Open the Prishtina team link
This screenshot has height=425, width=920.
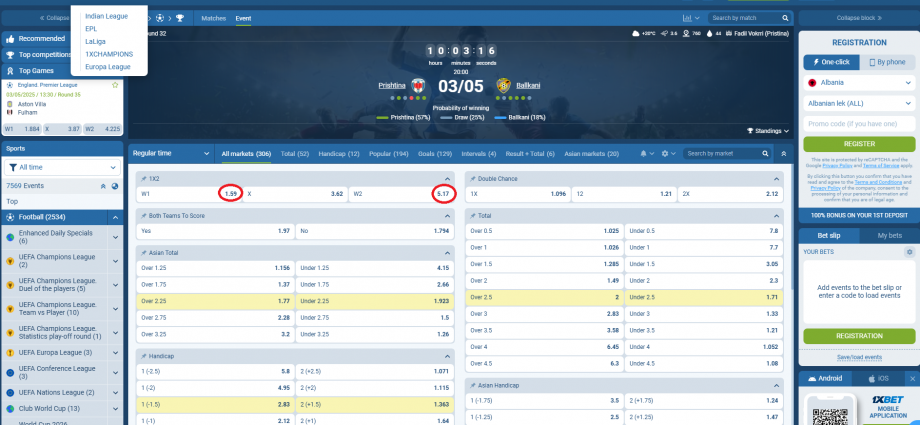coord(392,86)
